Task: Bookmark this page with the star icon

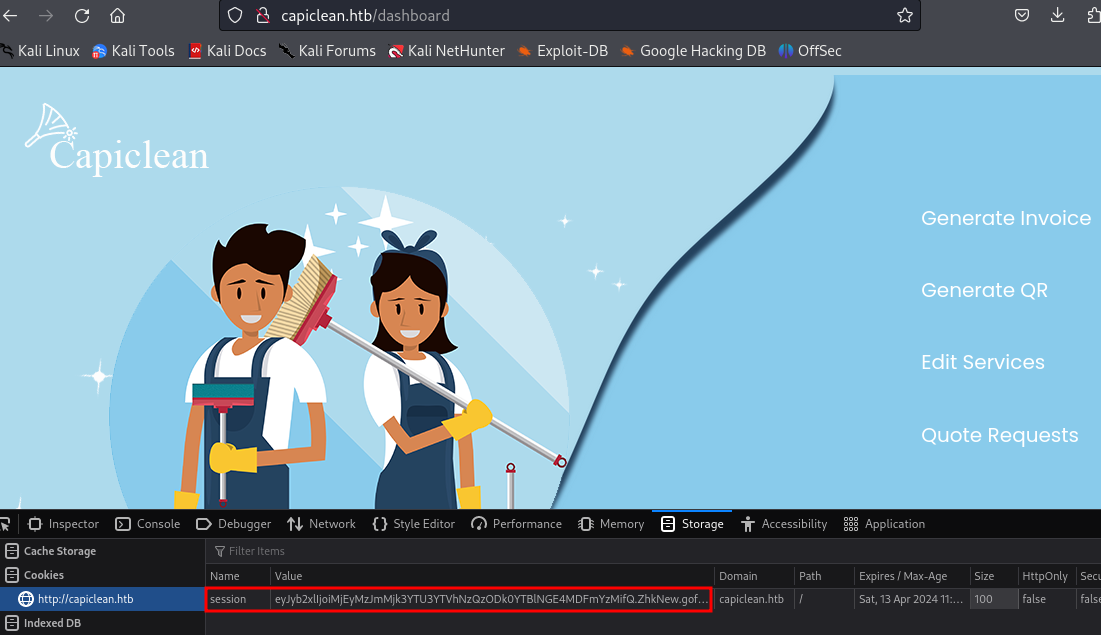Action: tap(904, 16)
